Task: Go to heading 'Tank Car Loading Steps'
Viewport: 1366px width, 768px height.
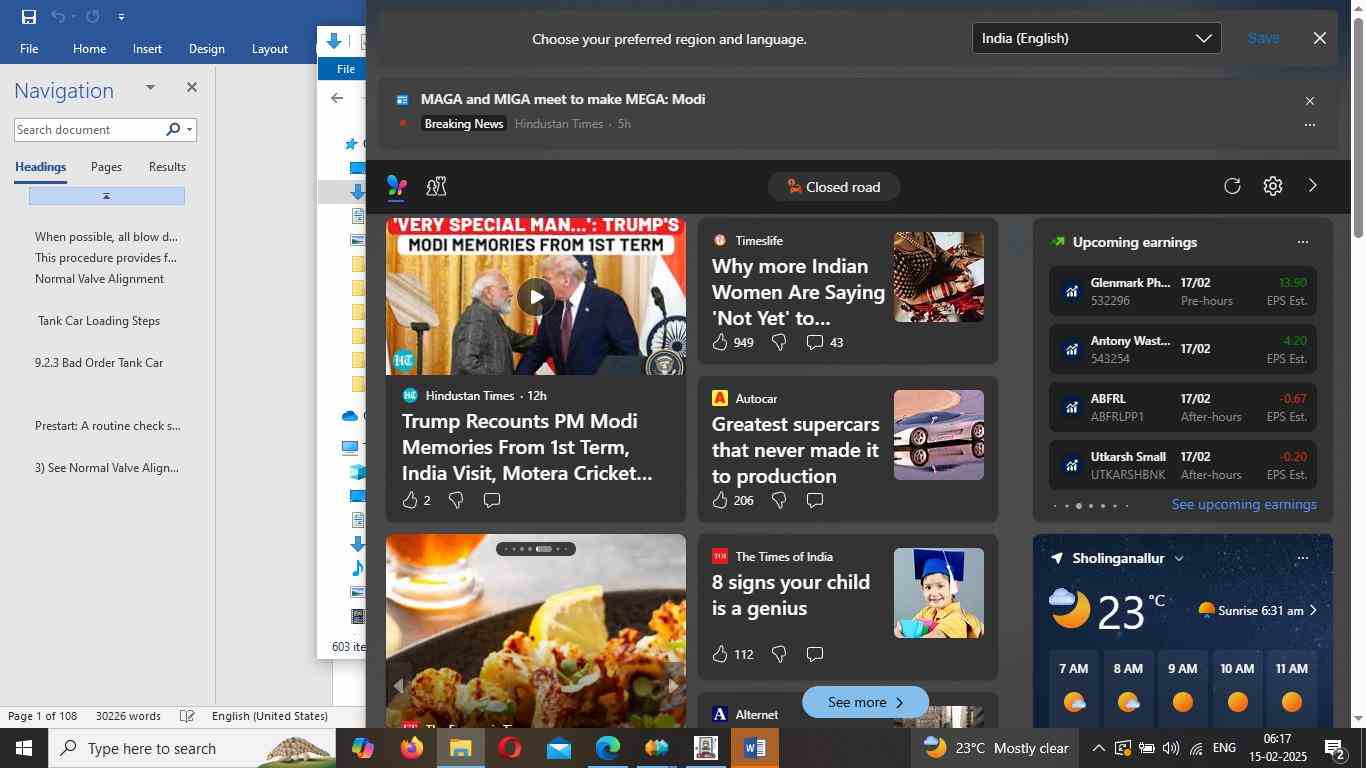Action: (x=99, y=321)
